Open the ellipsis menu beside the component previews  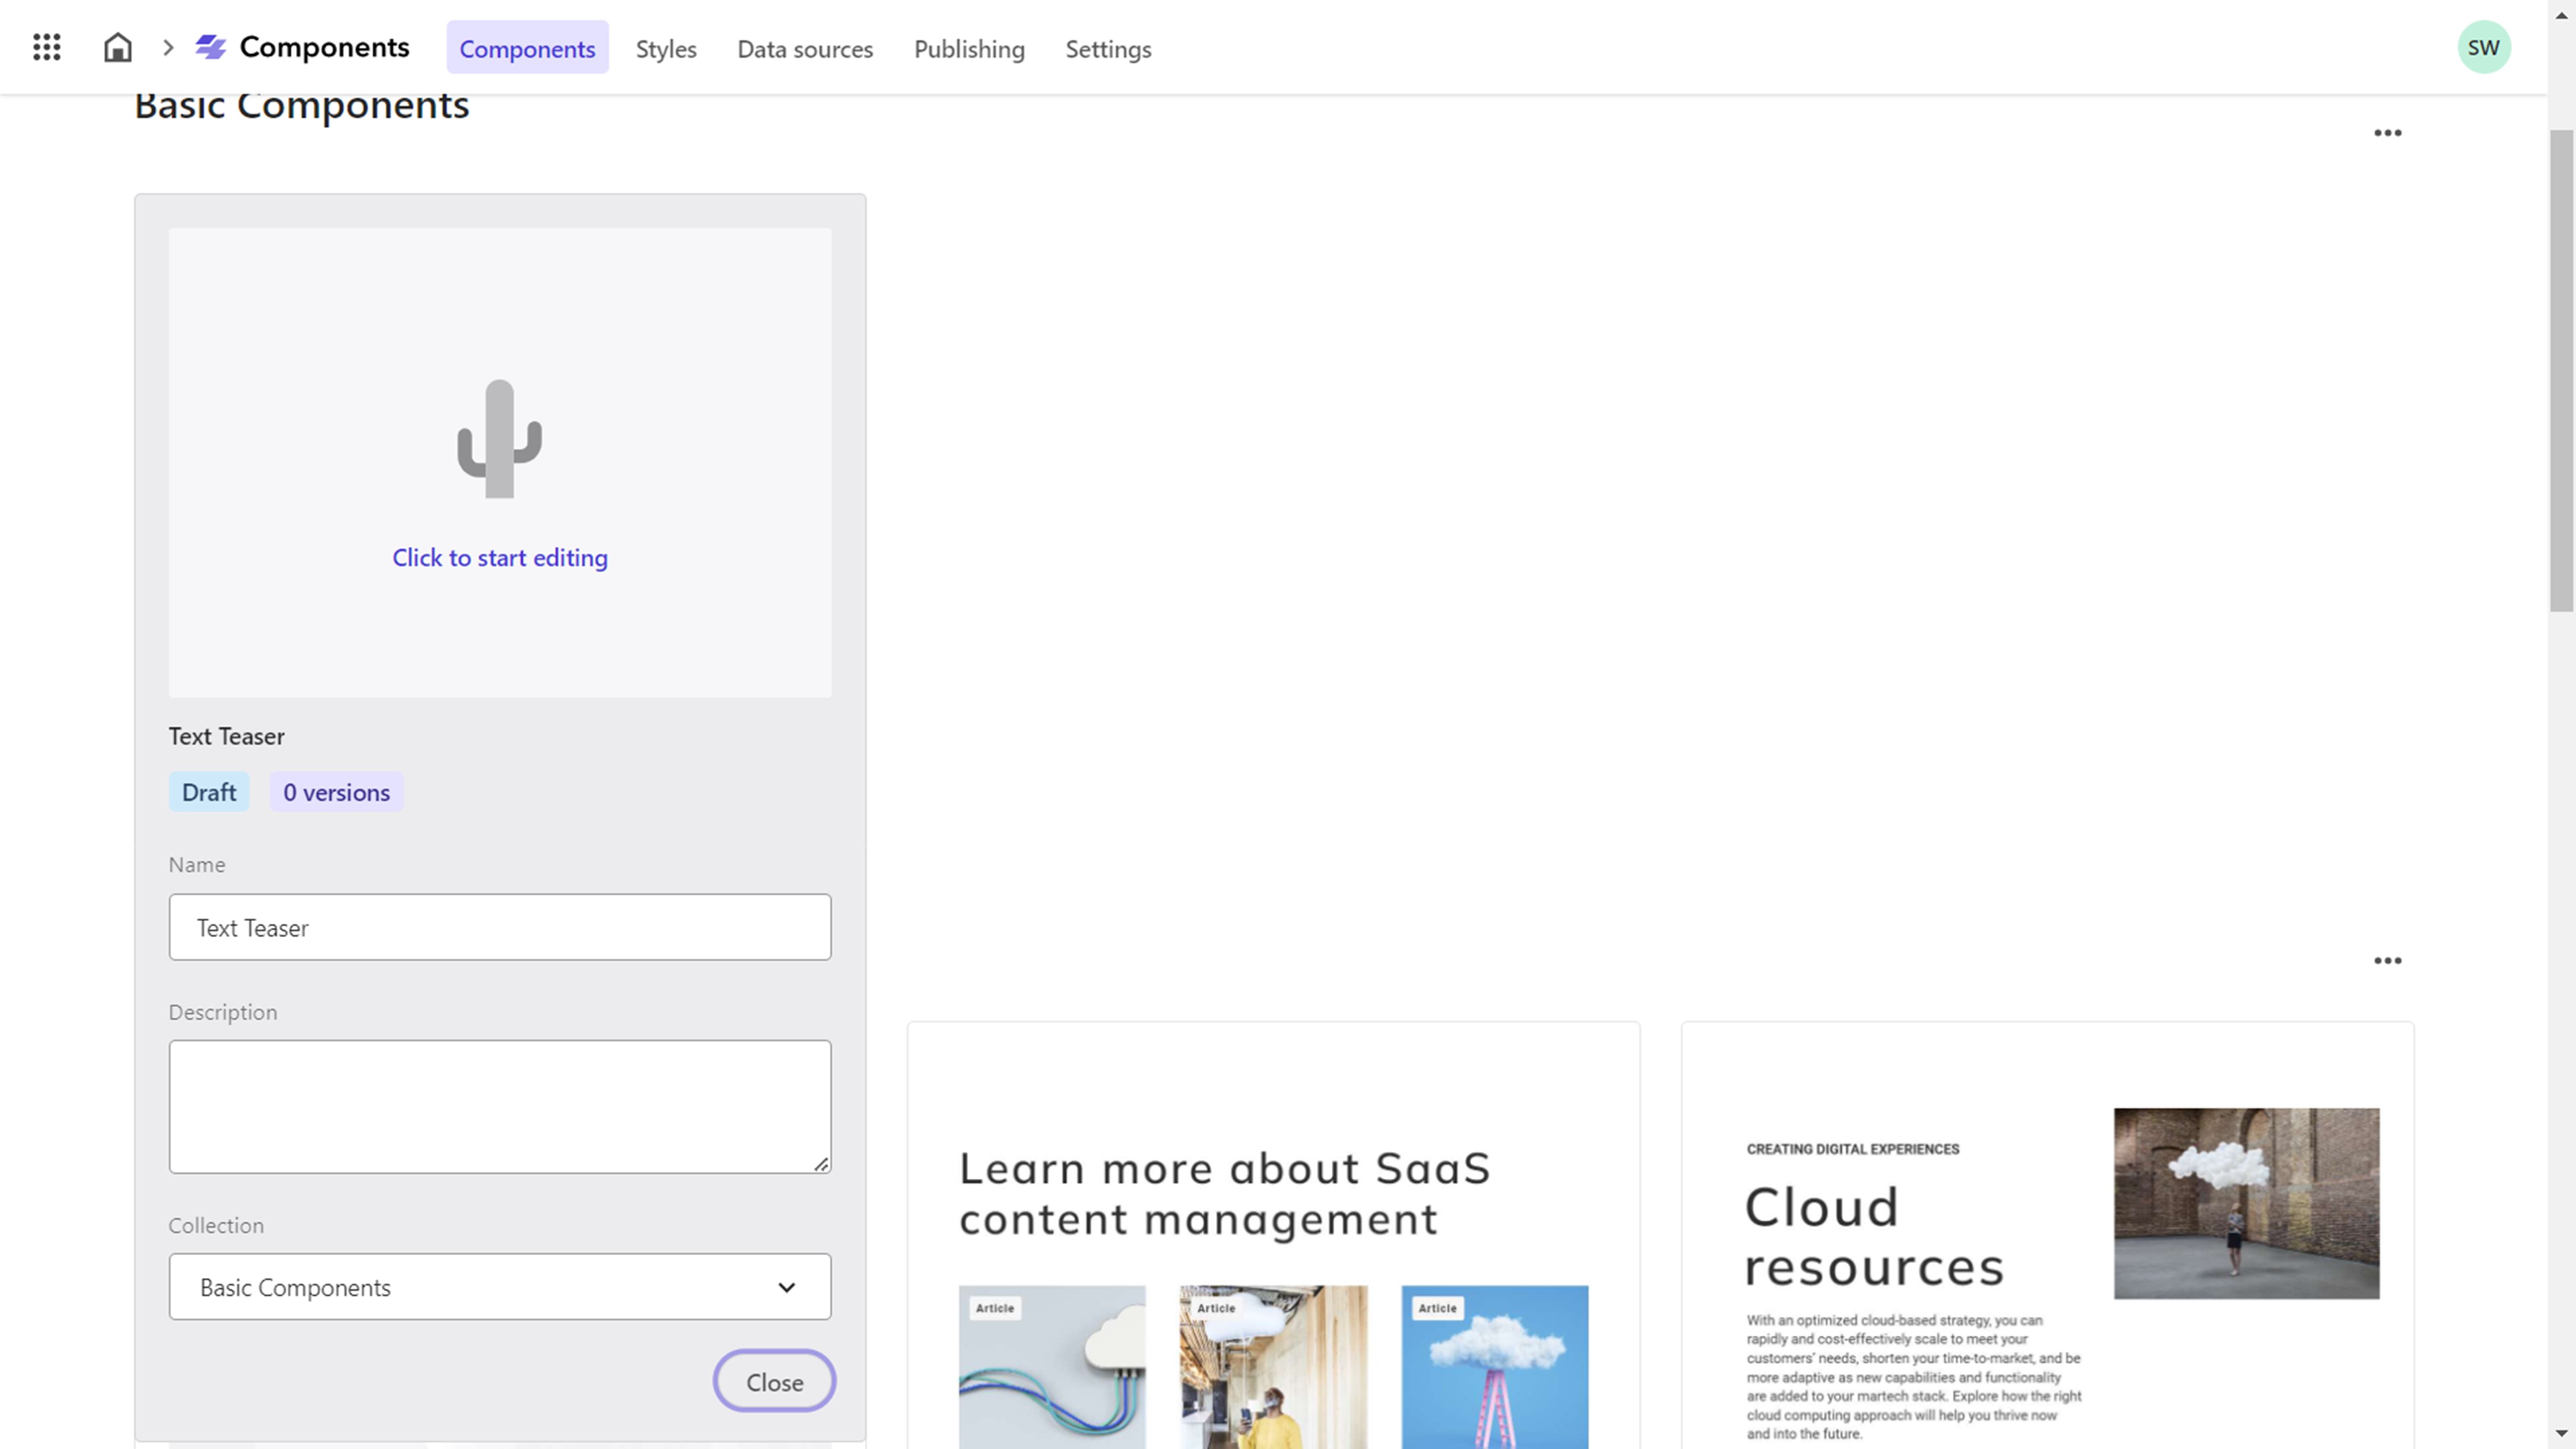(2388, 961)
